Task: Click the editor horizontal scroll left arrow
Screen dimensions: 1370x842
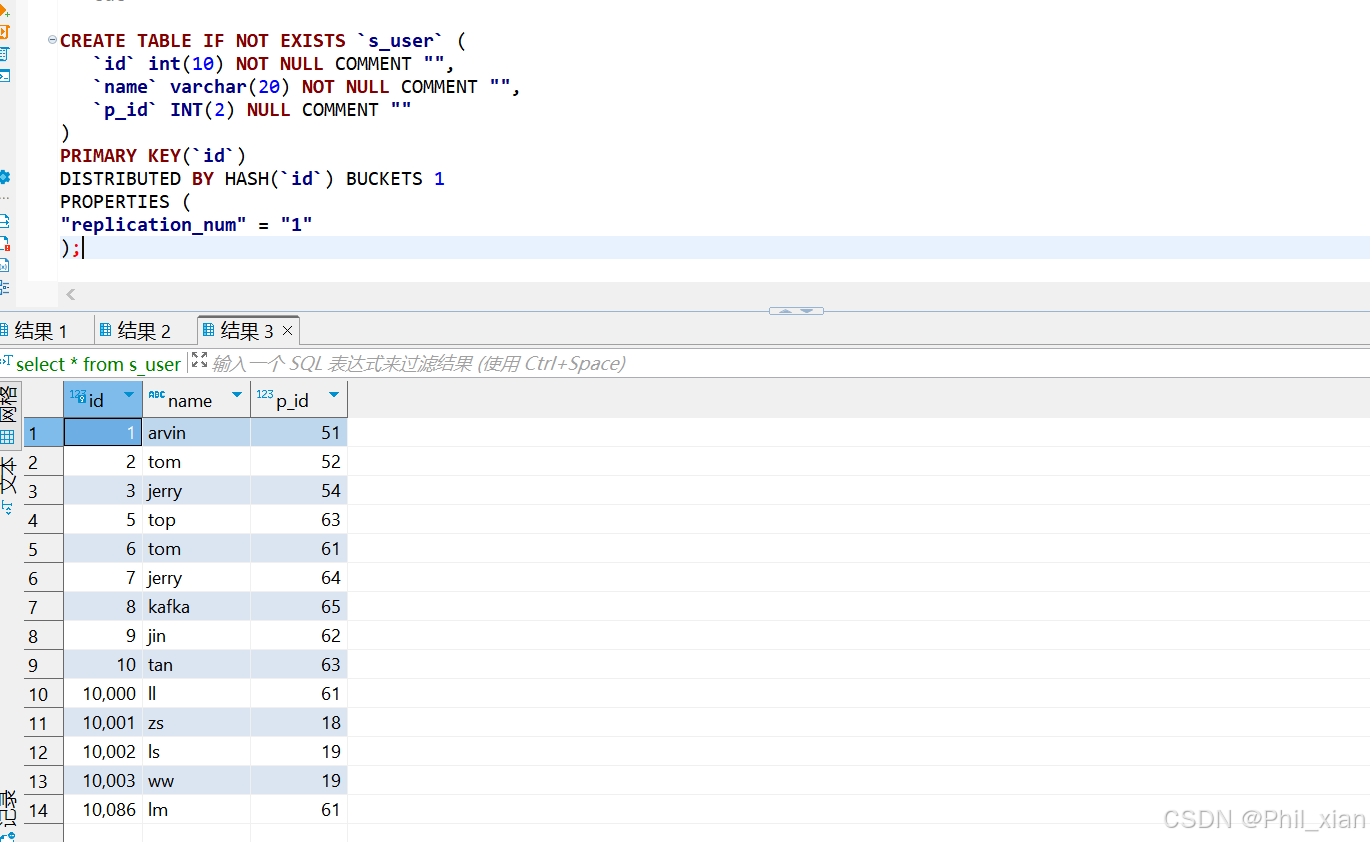Action: pos(70,295)
